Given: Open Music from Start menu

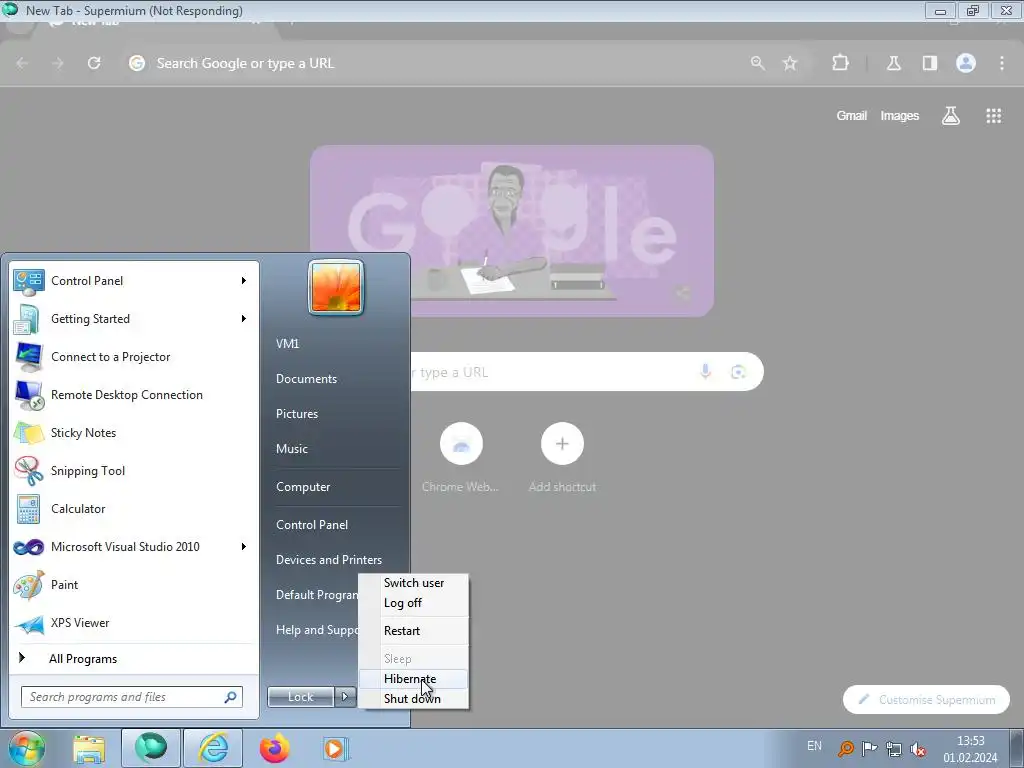Looking at the screenshot, I should (x=291, y=449).
